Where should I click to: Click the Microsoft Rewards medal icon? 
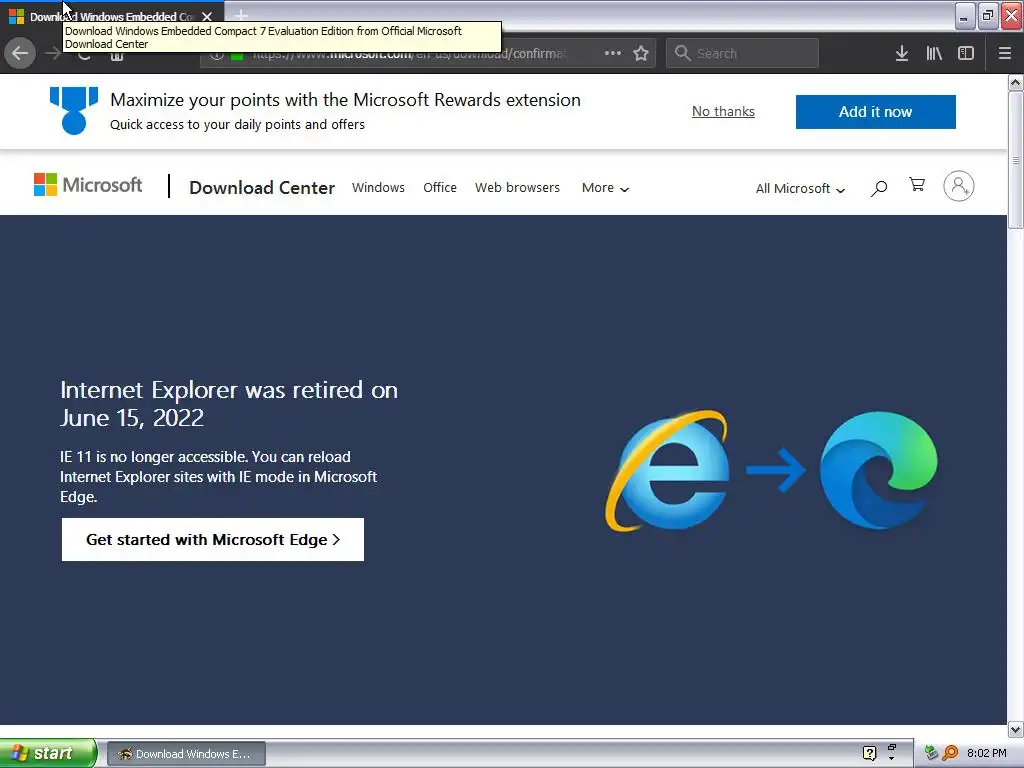(74, 111)
